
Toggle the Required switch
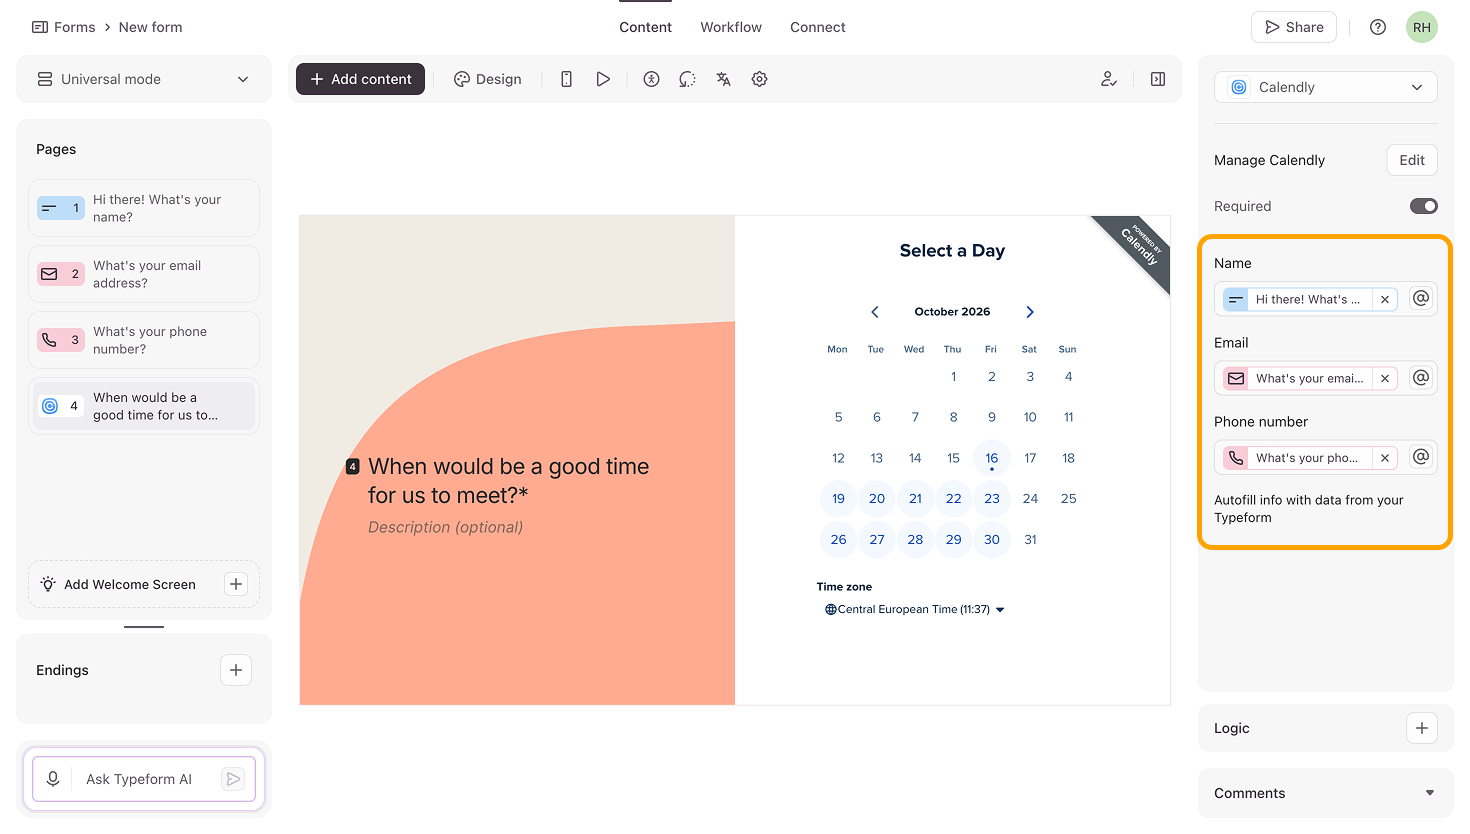(x=1424, y=206)
